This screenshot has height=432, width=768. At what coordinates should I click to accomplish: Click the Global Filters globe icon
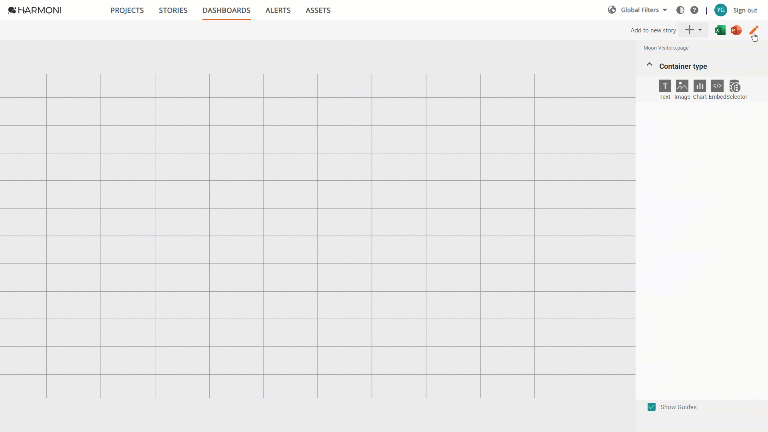coord(612,10)
